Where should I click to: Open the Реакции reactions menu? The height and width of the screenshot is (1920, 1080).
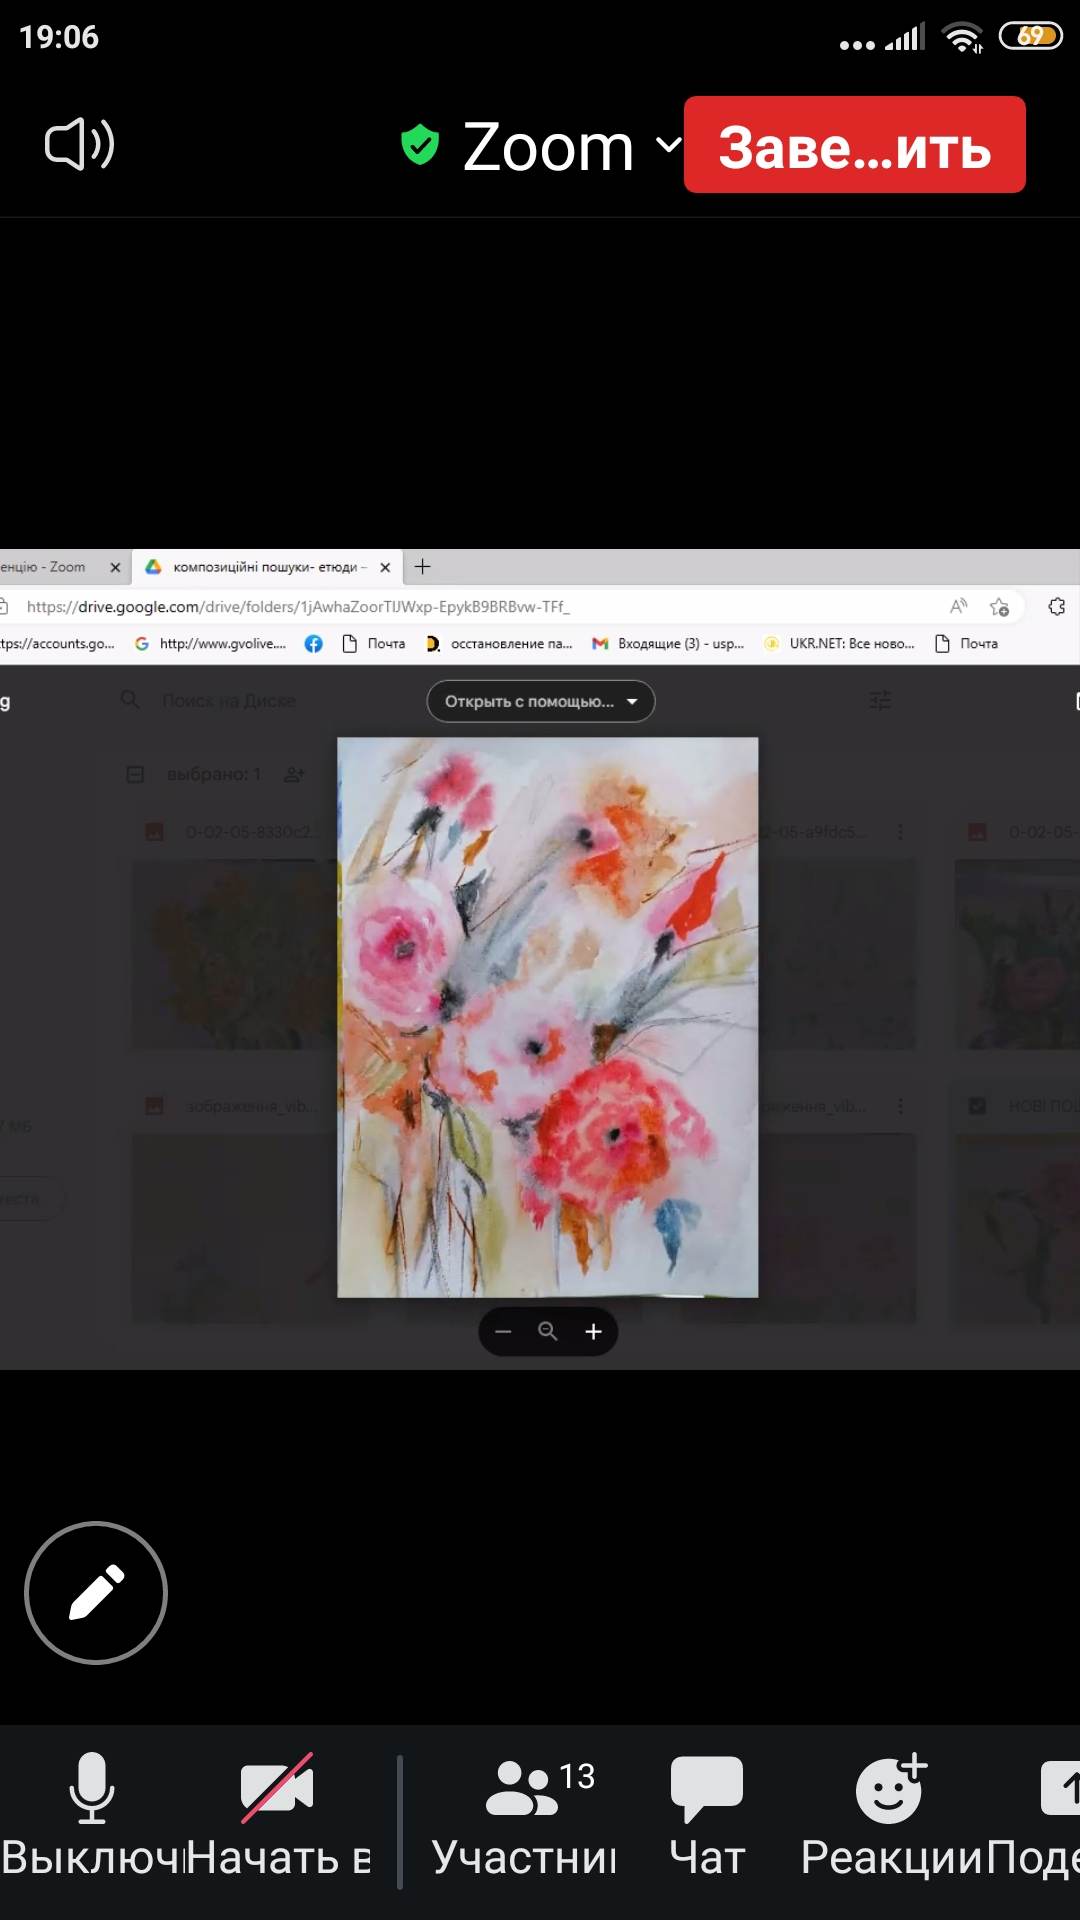click(x=891, y=1815)
